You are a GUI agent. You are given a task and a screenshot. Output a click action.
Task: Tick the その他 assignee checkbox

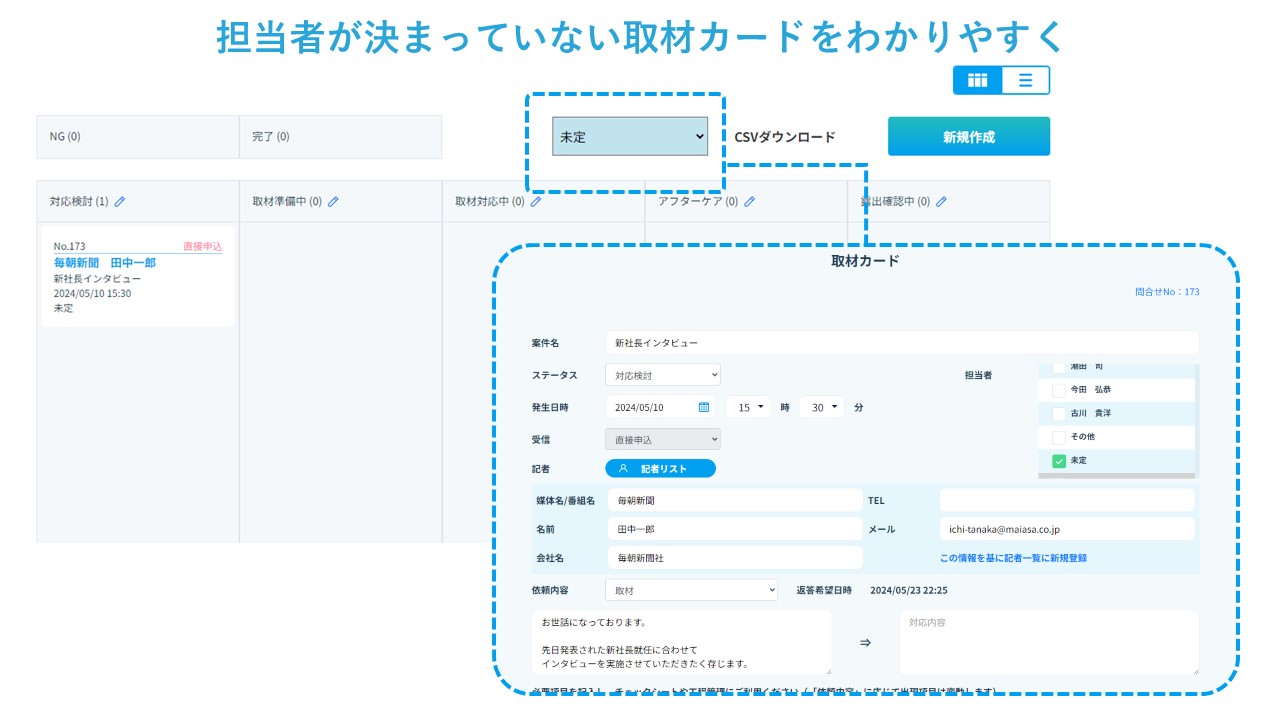point(1059,437)
